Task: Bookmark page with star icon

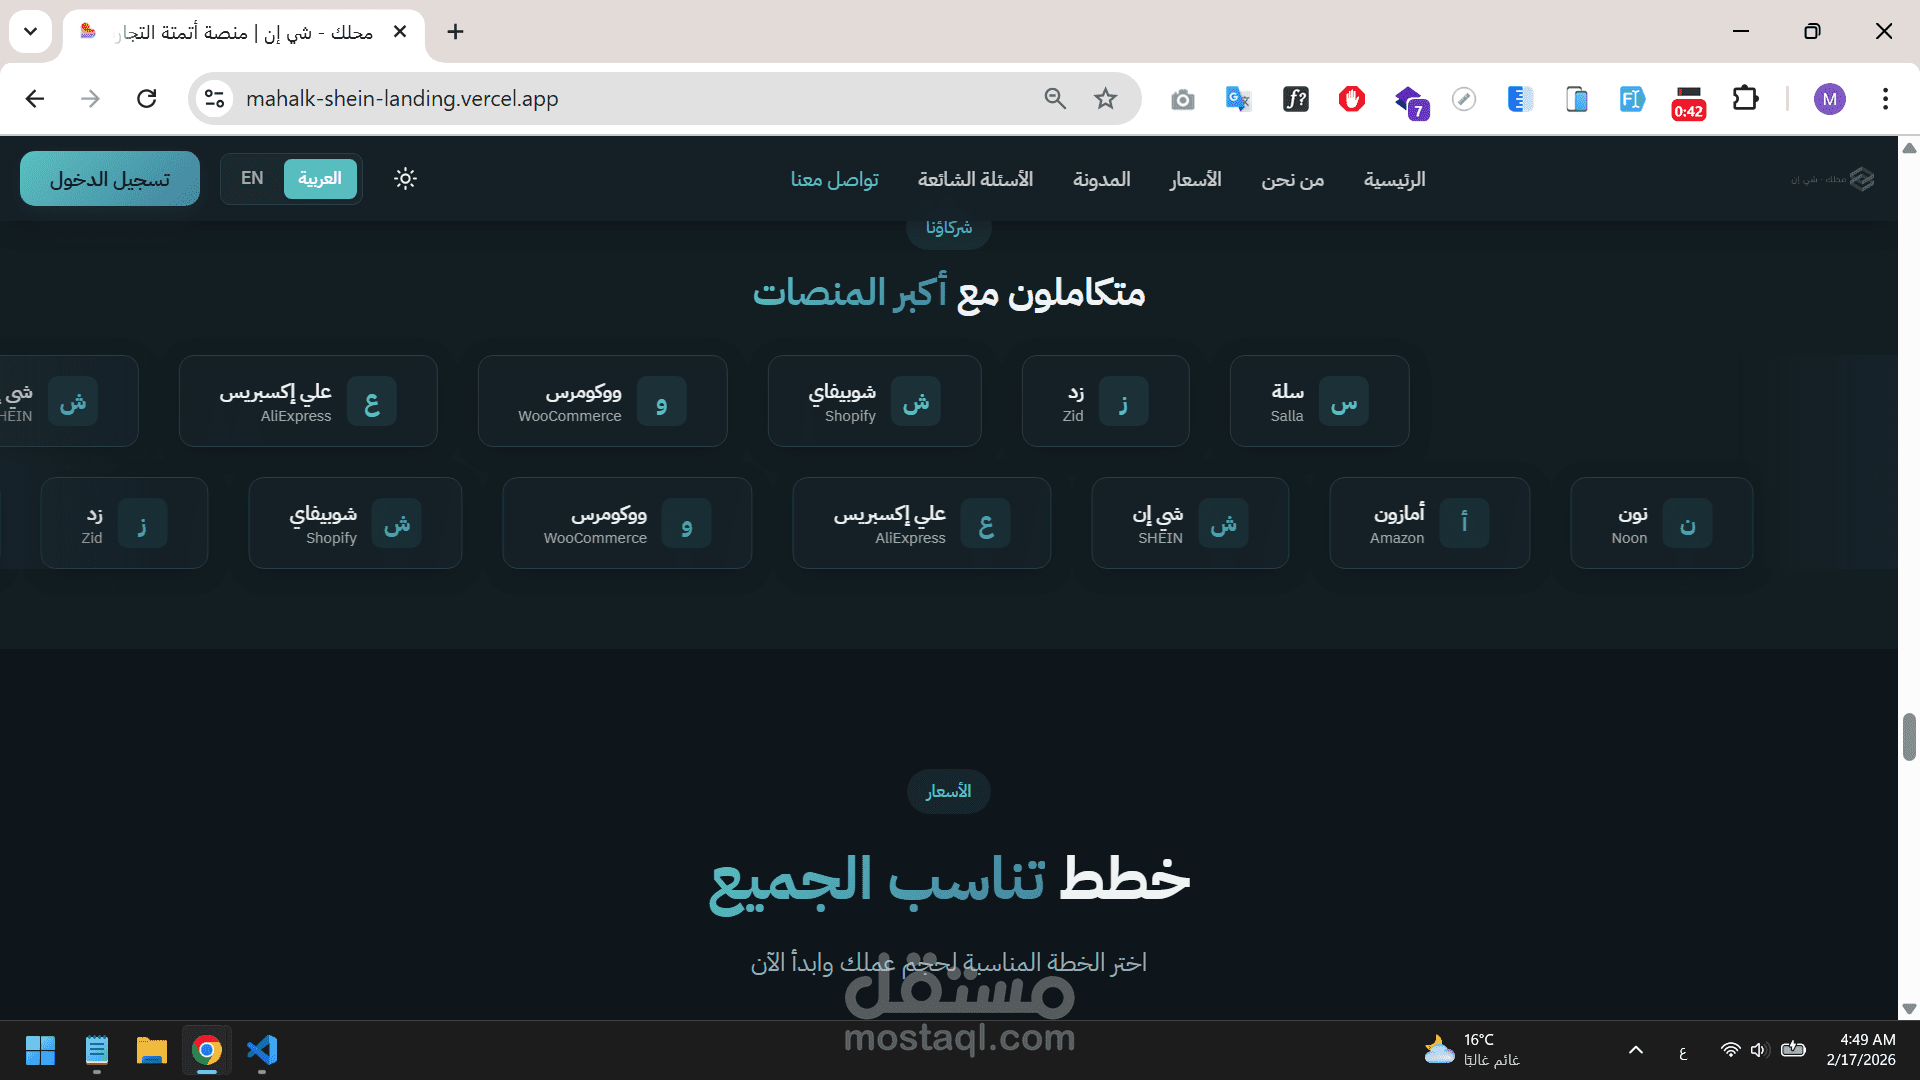Action: pos(1105,99)
